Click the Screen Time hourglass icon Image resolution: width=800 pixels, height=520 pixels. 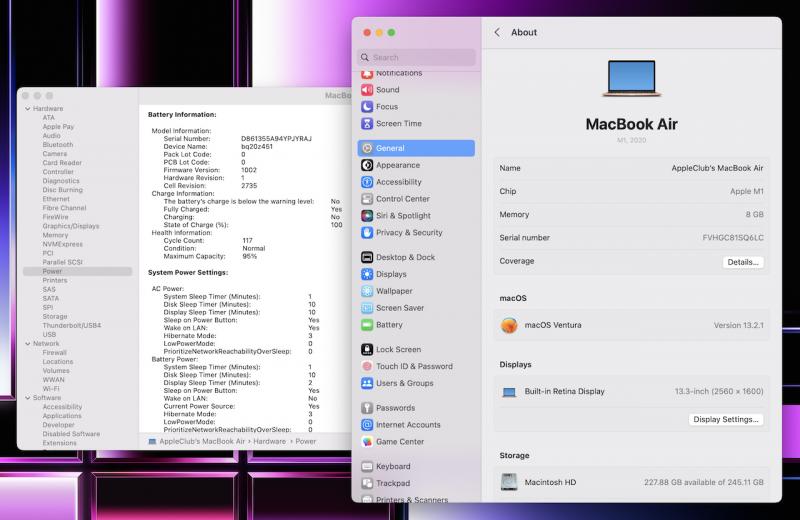(x=367, y=123)
